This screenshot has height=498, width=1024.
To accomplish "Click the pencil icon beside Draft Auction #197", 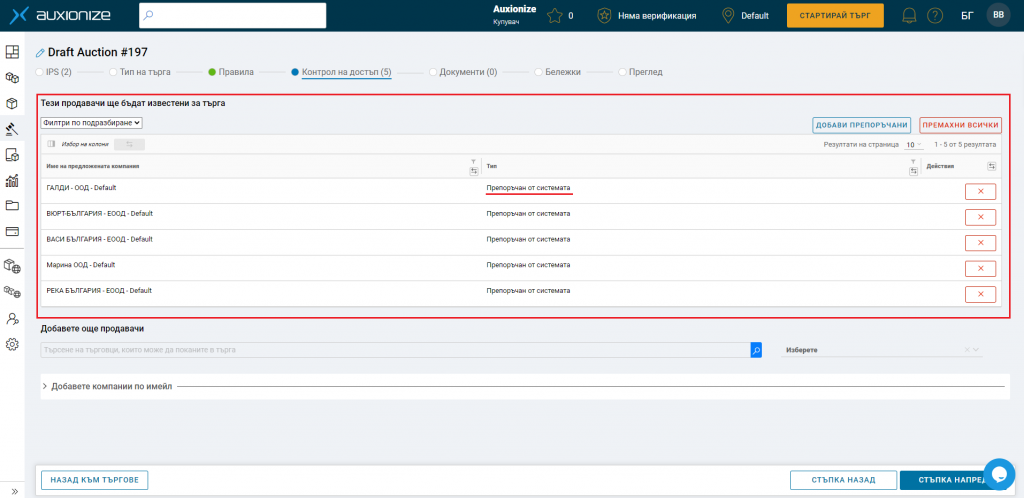I will tap(40, 52).
